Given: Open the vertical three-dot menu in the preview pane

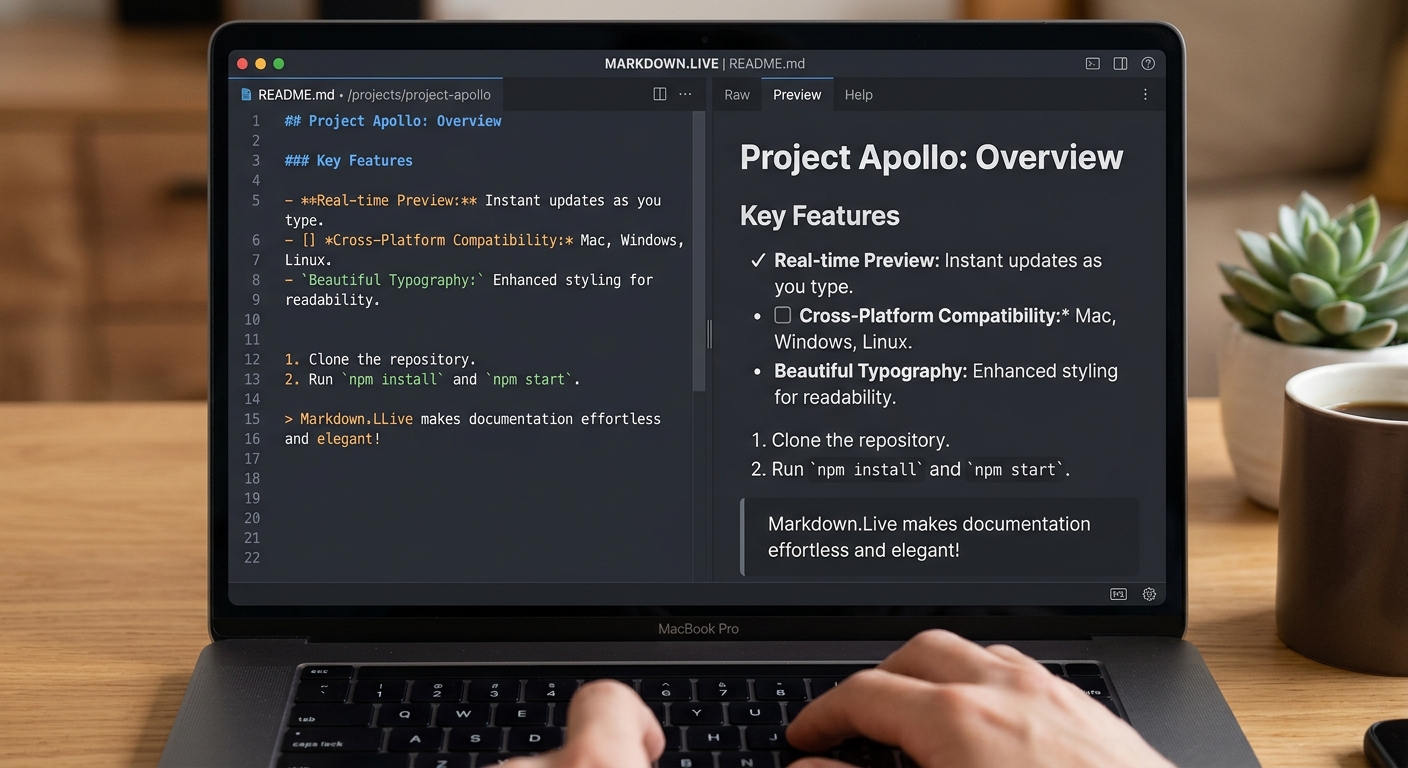Looking at the screenshot, I should click(x=1145, y=94).
